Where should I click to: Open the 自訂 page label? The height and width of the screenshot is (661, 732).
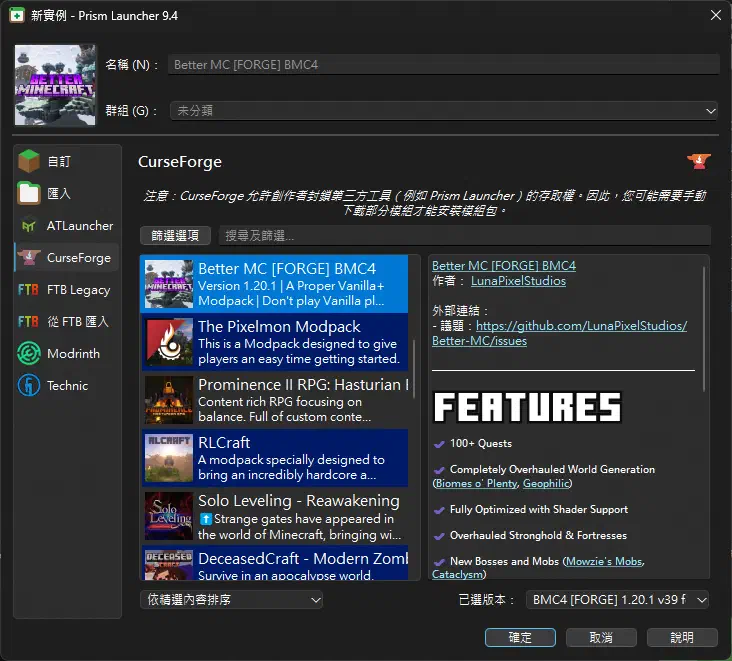[x=59, y=162]
